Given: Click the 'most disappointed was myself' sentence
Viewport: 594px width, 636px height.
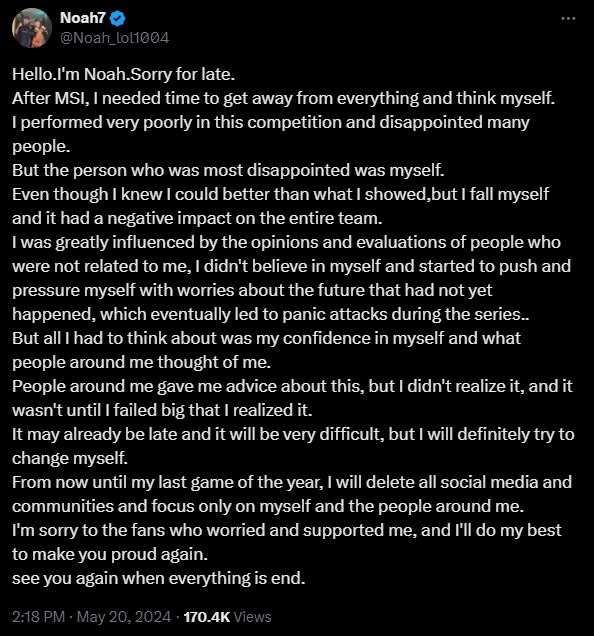Looking at the screenshot, I should coord(228,170).
